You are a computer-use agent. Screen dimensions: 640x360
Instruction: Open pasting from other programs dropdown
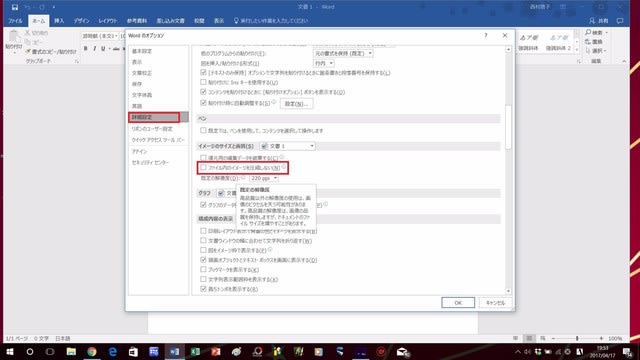click(343, 53)
